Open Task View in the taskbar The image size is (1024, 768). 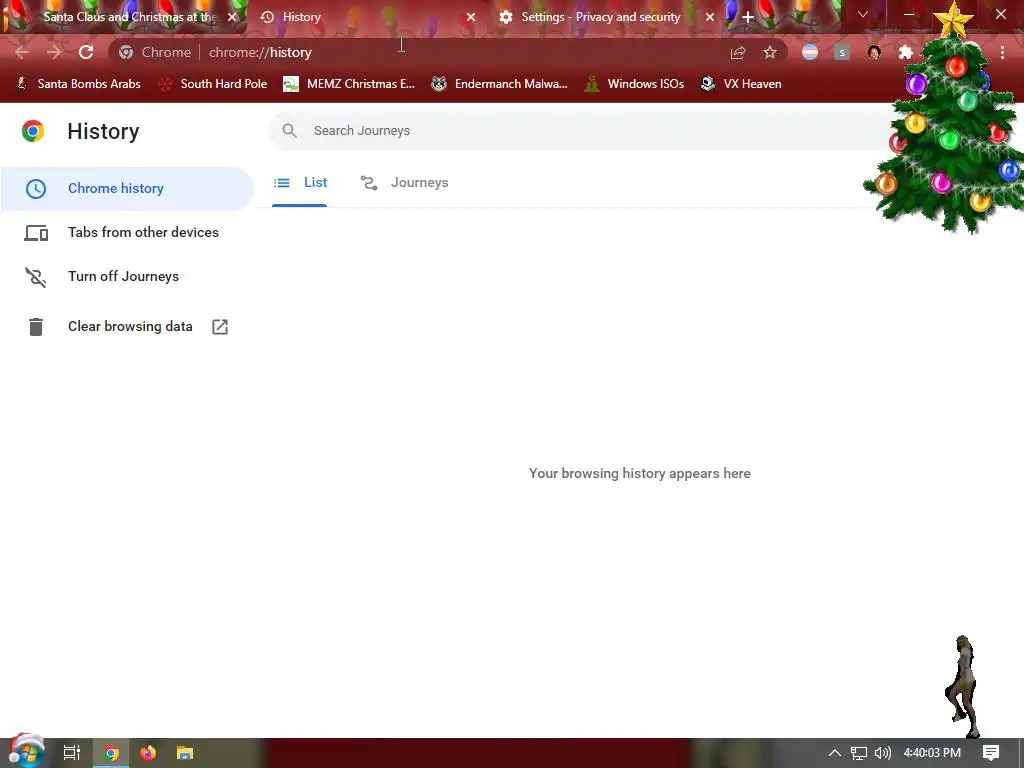71,753
